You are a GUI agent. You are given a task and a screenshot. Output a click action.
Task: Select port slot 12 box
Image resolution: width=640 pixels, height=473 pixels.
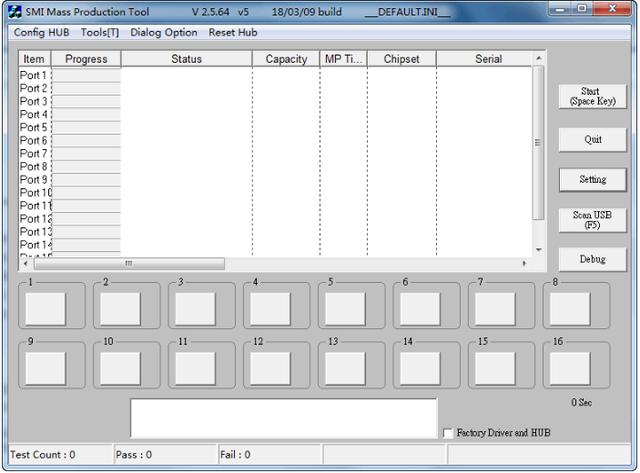click(x=270, y=369)
